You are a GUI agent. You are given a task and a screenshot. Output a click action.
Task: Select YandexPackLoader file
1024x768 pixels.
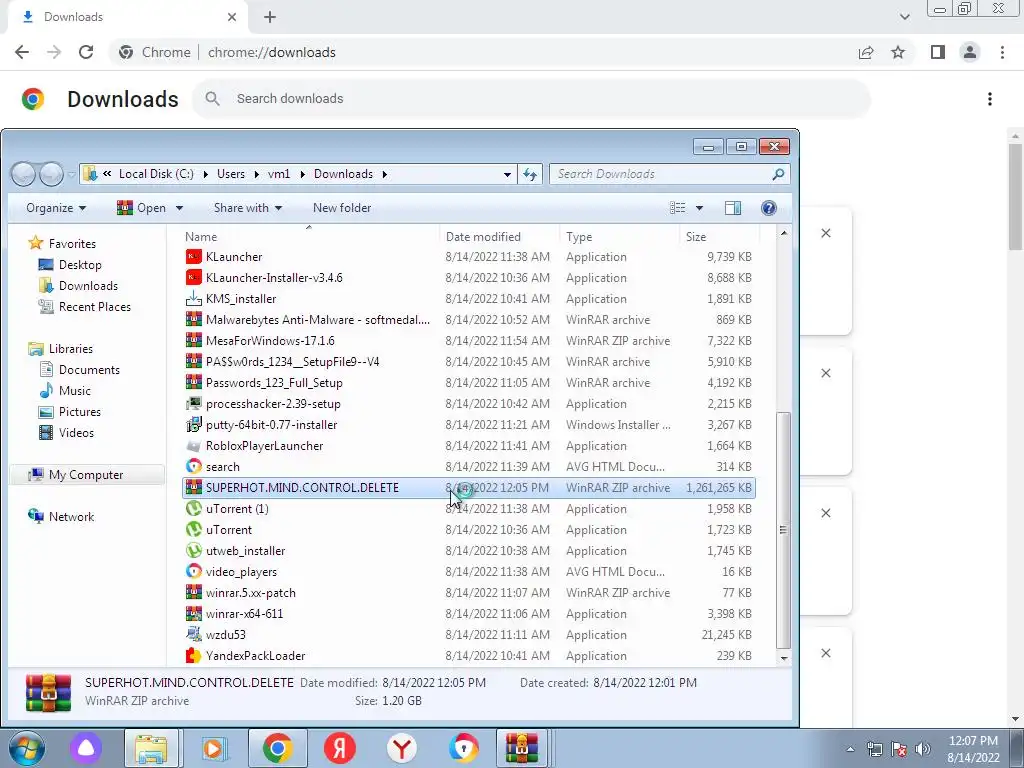[255, 656]
